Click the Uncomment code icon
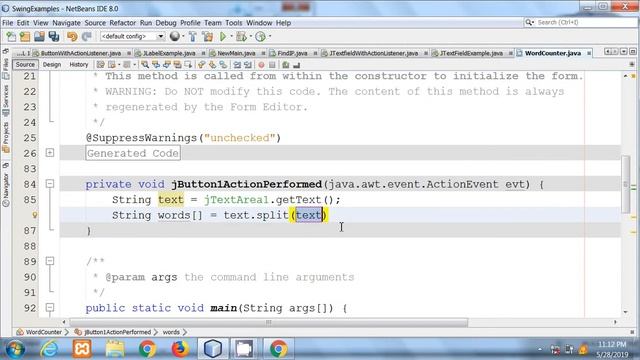Viewport: 640px width, 360px height. (x=297, y=64)
